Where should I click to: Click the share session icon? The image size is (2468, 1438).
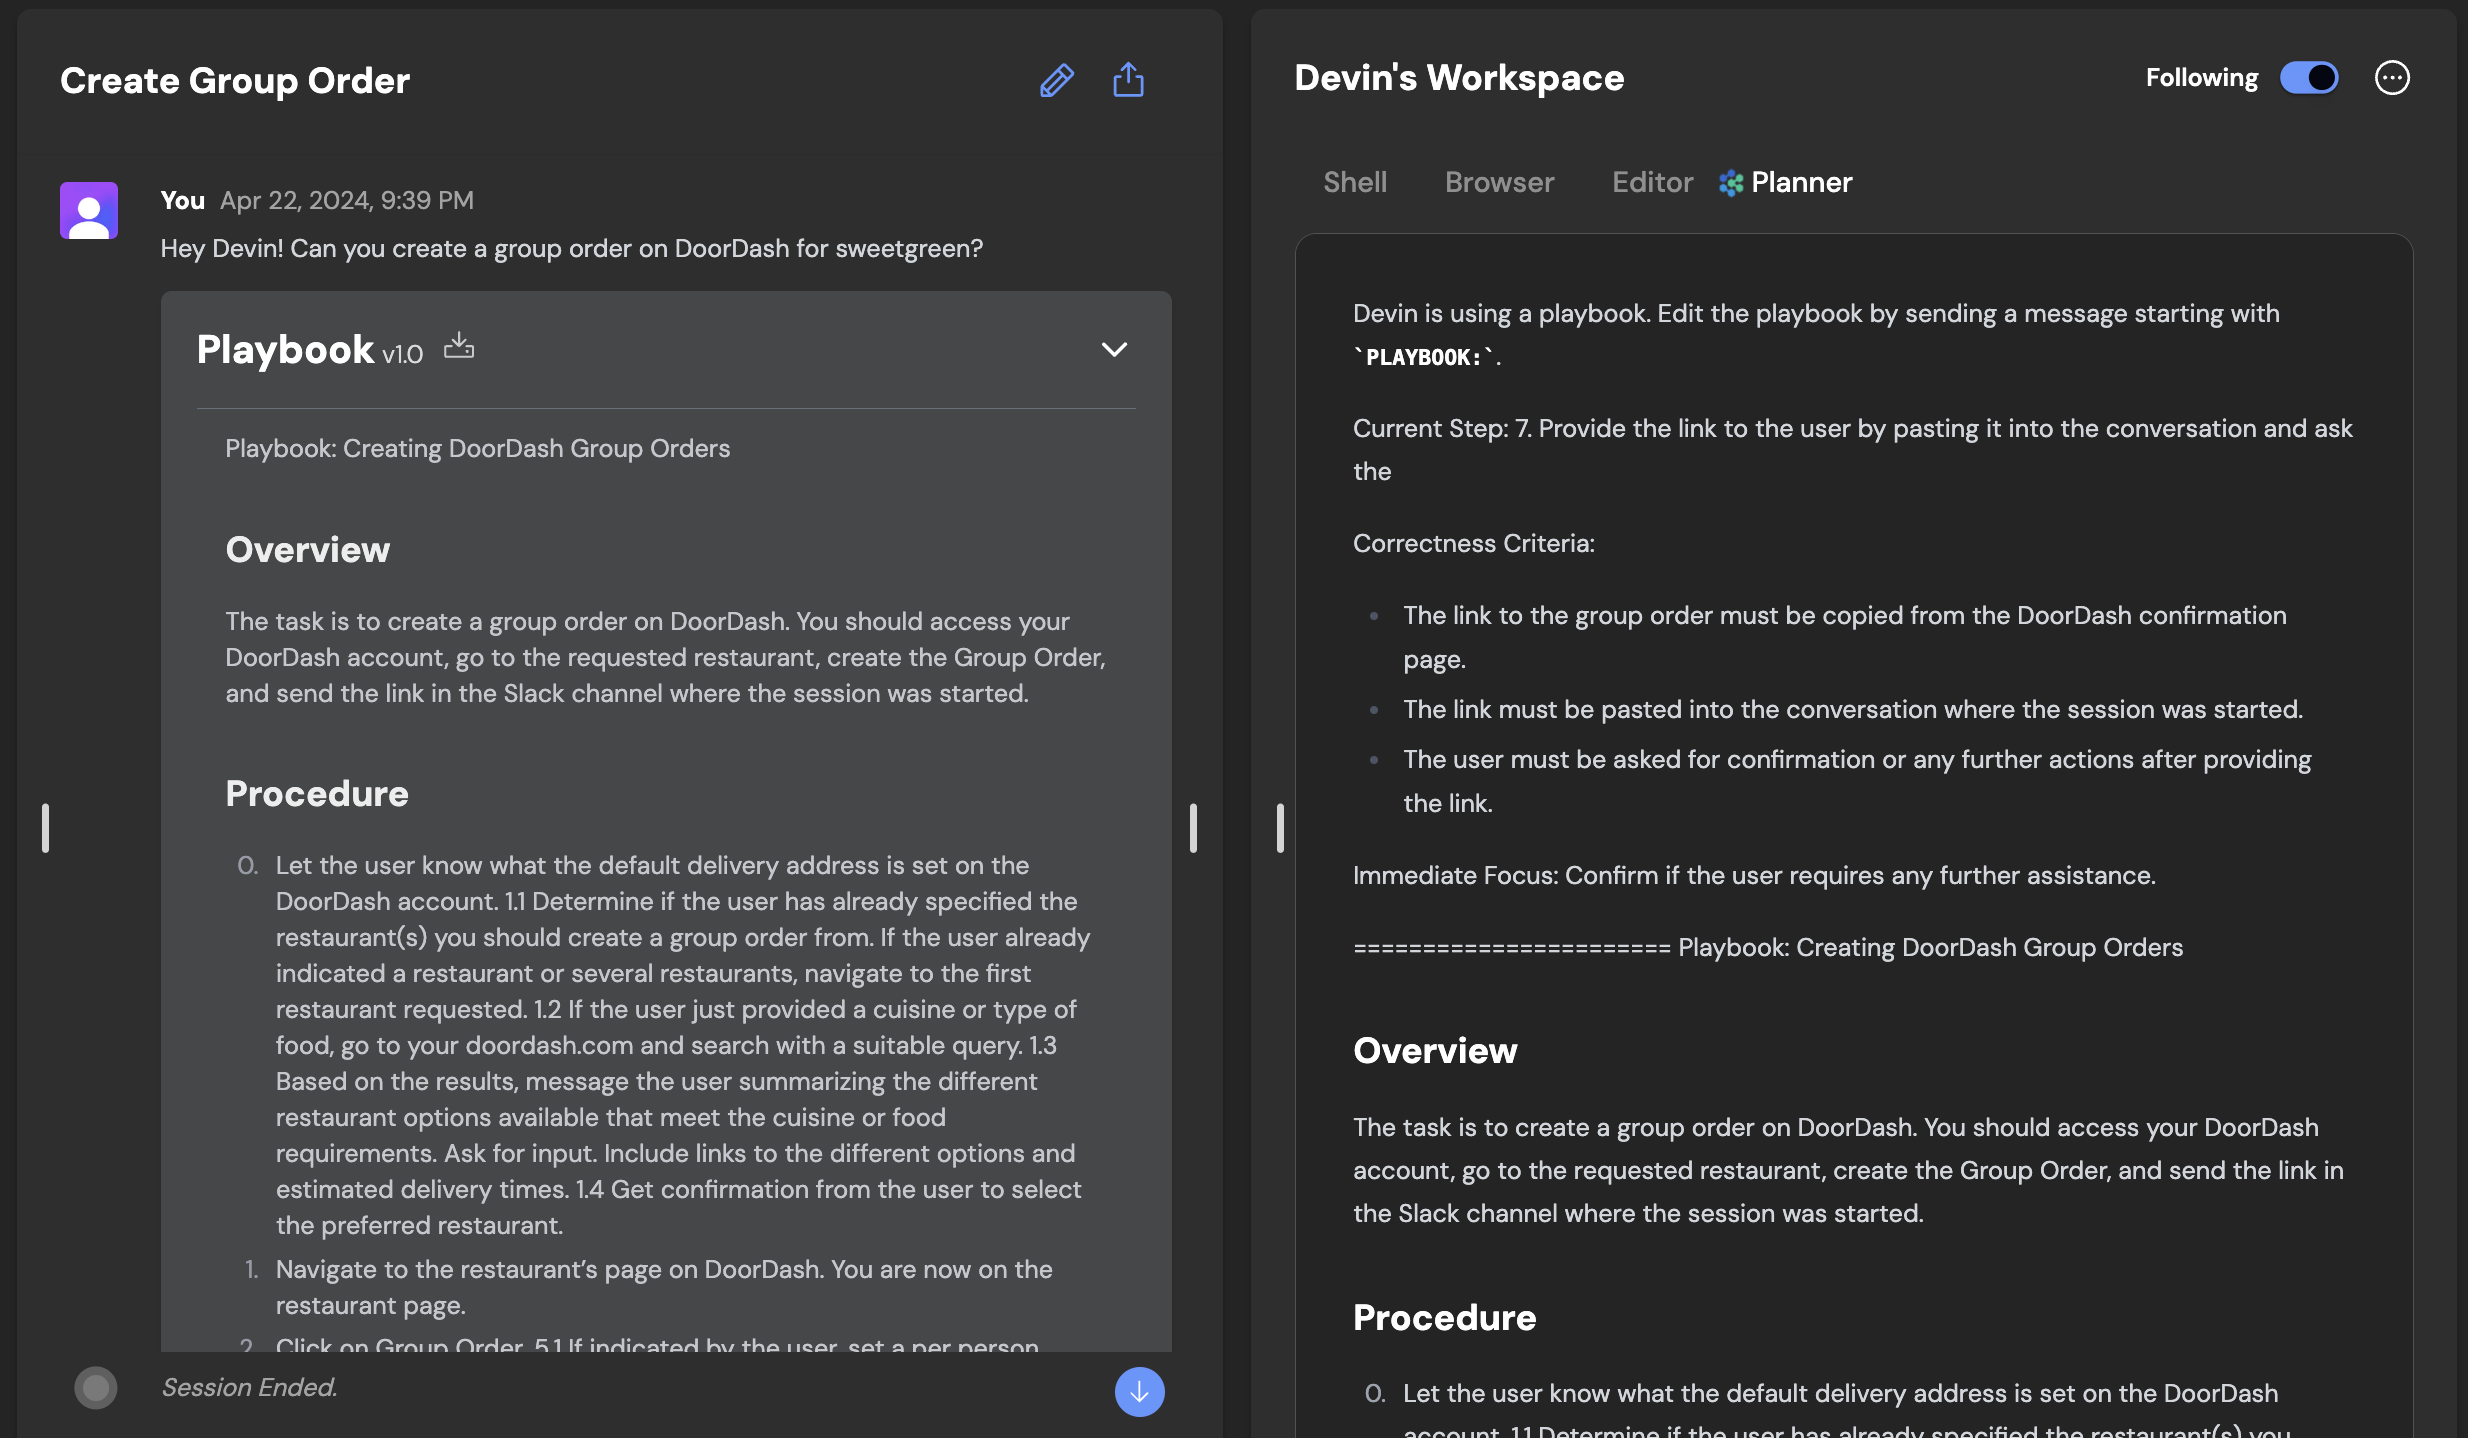click(x=1128, y=80)
